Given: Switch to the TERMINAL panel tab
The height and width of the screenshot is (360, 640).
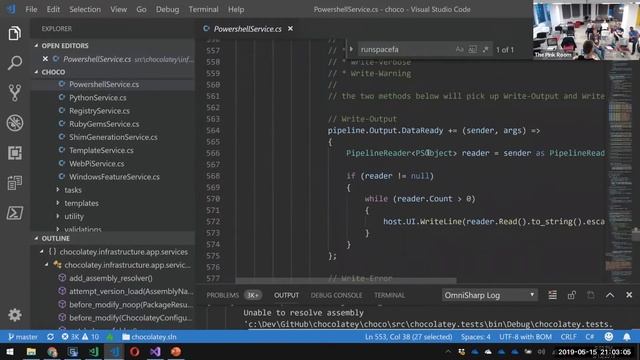Looking at the screenshot, I should tap(389, 295).
